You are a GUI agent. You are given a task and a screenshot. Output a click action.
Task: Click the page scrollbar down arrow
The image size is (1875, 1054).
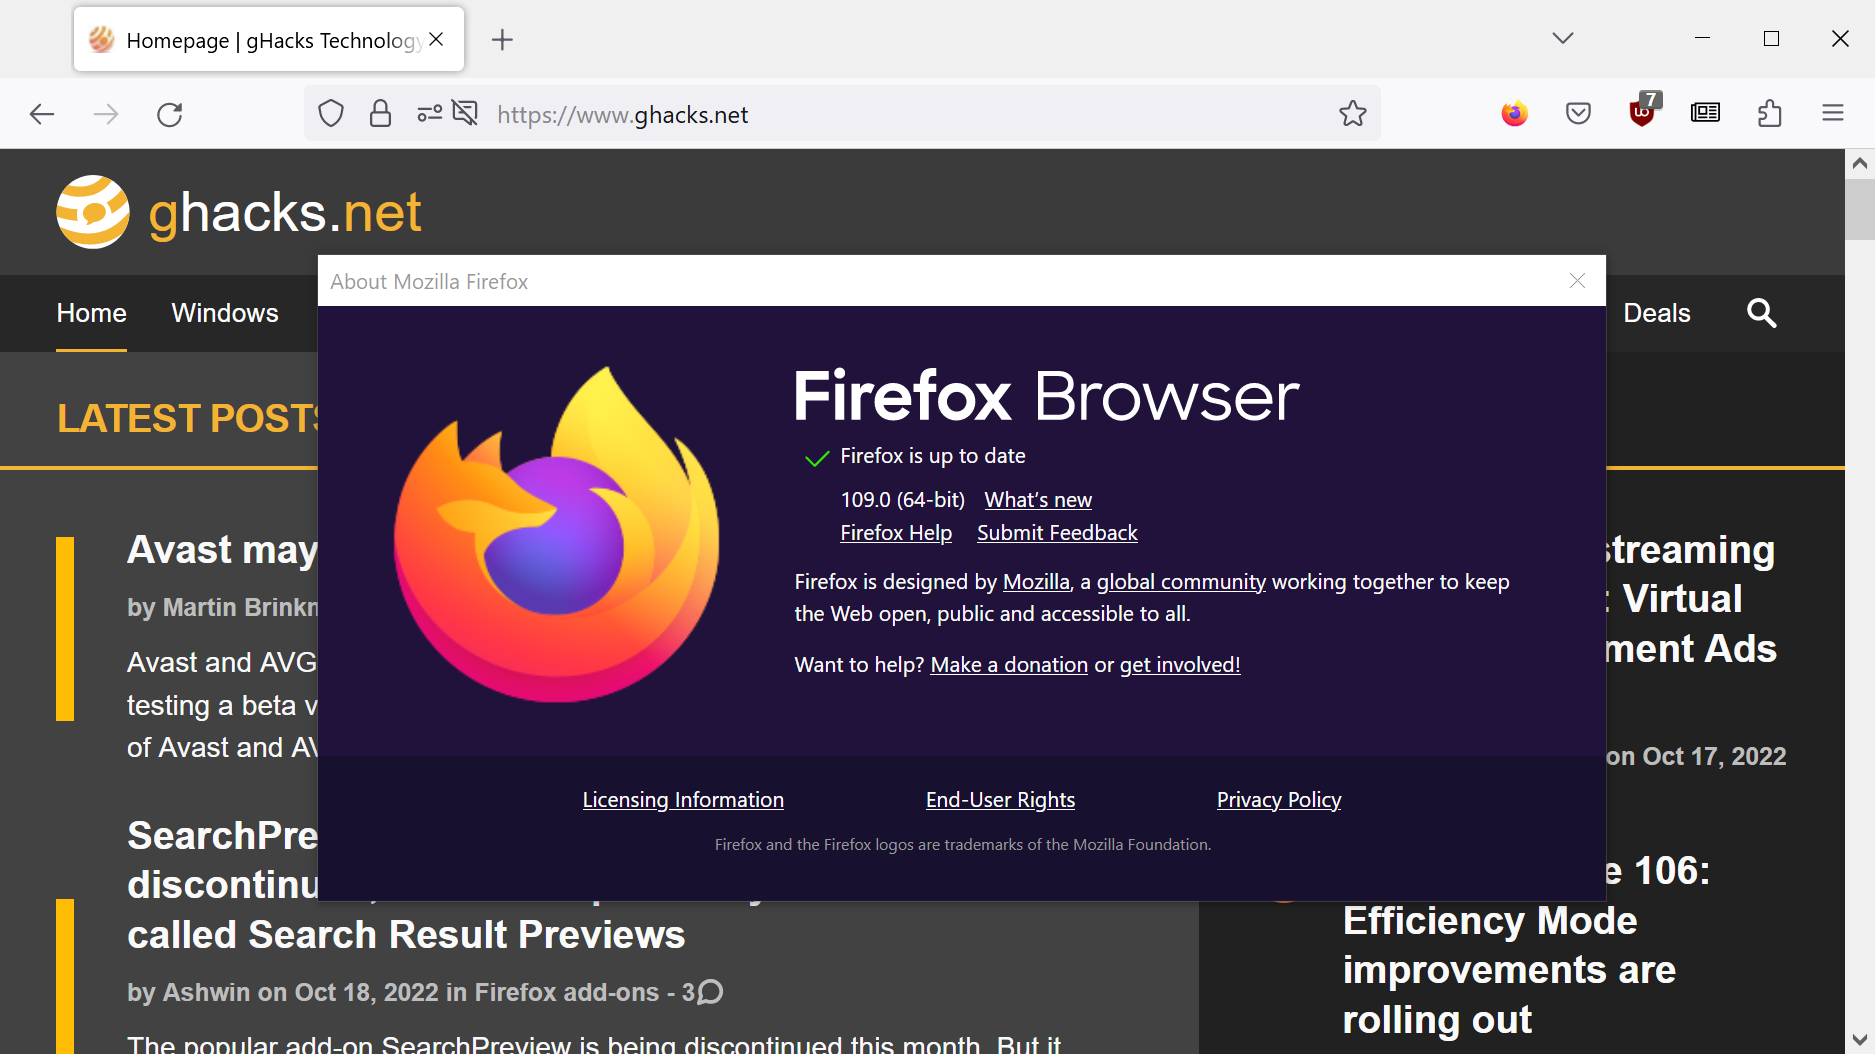coord(1859,1040)
